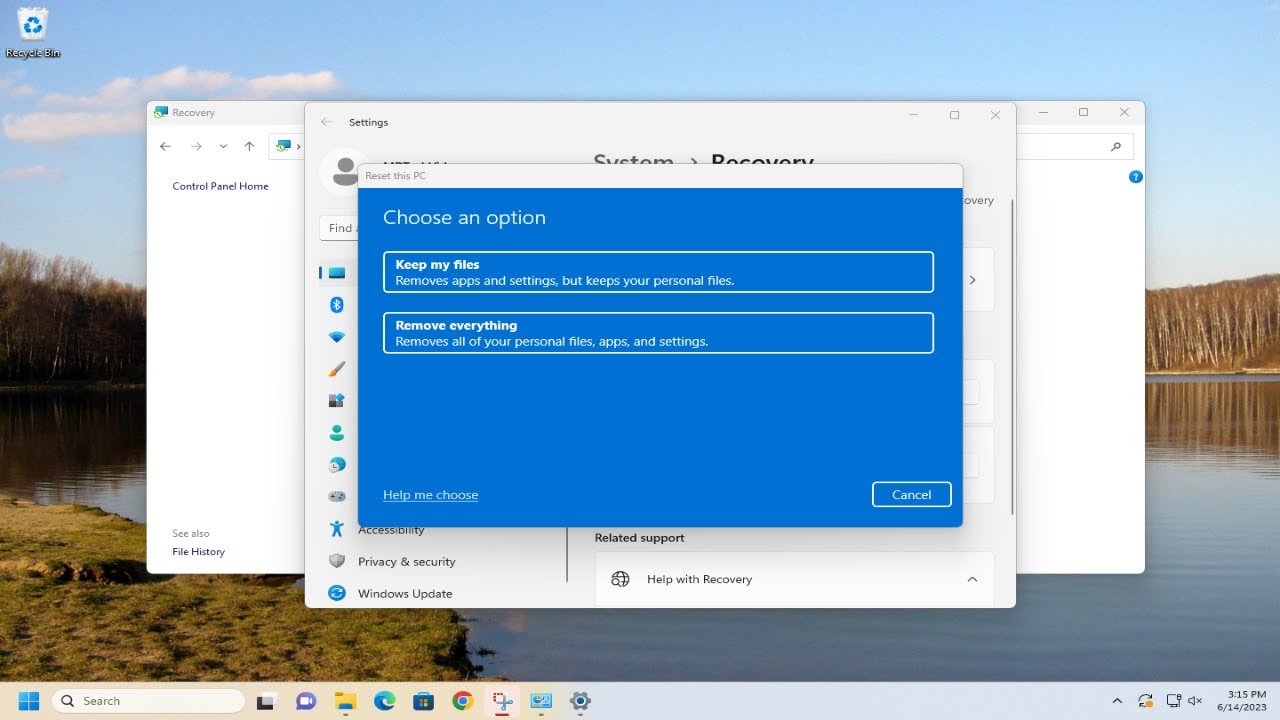The height and width of the screenshot is (720, 1280).
Task: Collapse the Help with Recovery section
Action: [972, 579]
